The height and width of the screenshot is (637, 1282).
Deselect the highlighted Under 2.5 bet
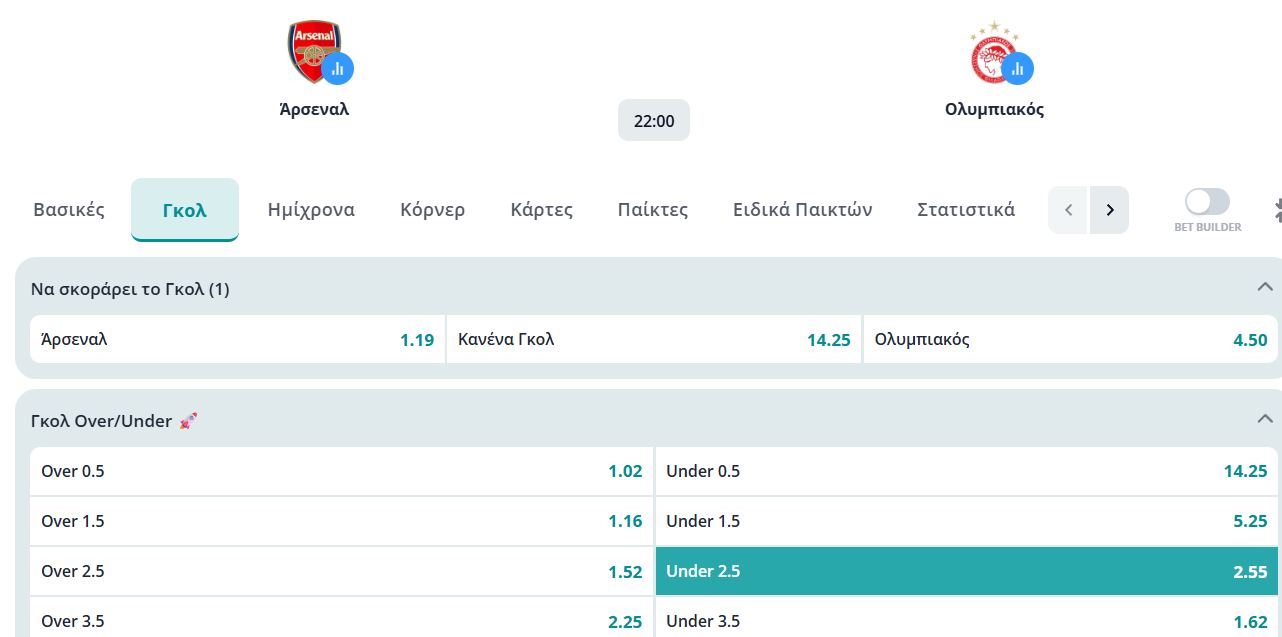click(x=967, y=571)
